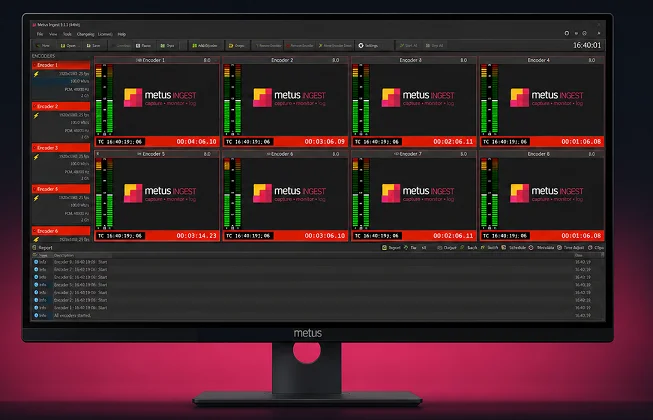Select Encoder 2 in the encoders list
This screenshot has width=653, height=420.
pyautogui.click(x=61, y=106)
